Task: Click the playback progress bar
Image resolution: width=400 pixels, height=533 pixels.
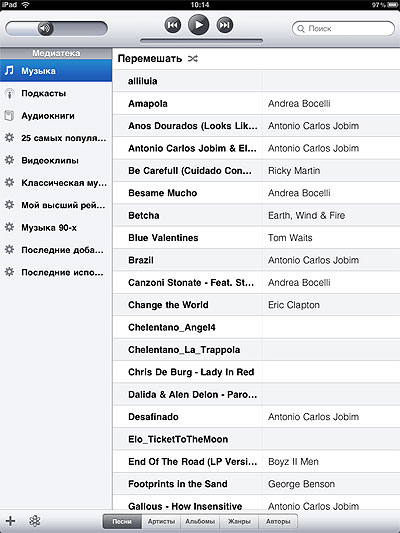Action: tap(201, 41)
